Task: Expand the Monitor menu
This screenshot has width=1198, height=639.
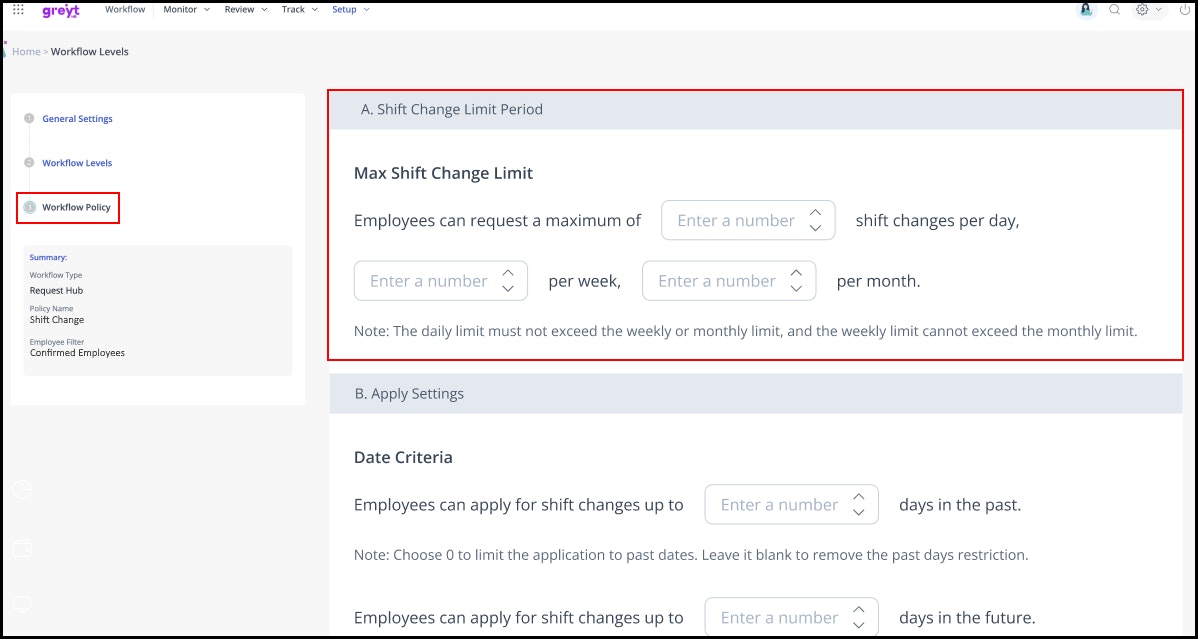Action: coord(186,10)
